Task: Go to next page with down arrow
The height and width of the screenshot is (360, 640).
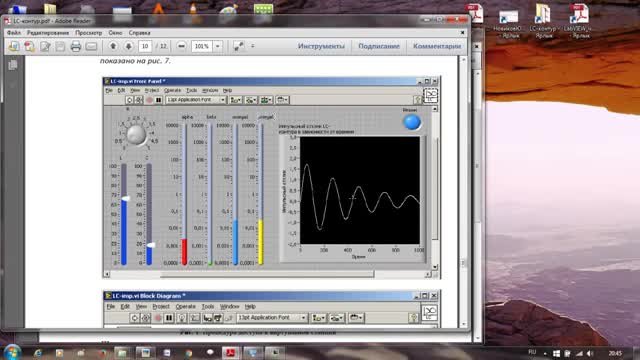Action: coord(129,46)
